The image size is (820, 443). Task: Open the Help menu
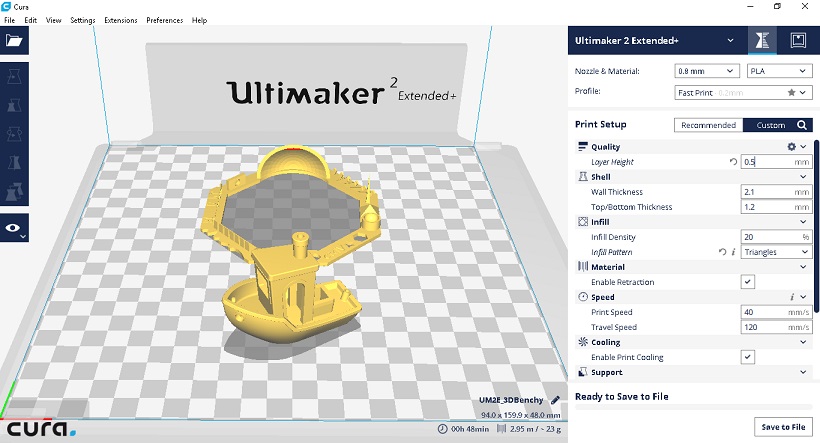click(x=199, y=20)
